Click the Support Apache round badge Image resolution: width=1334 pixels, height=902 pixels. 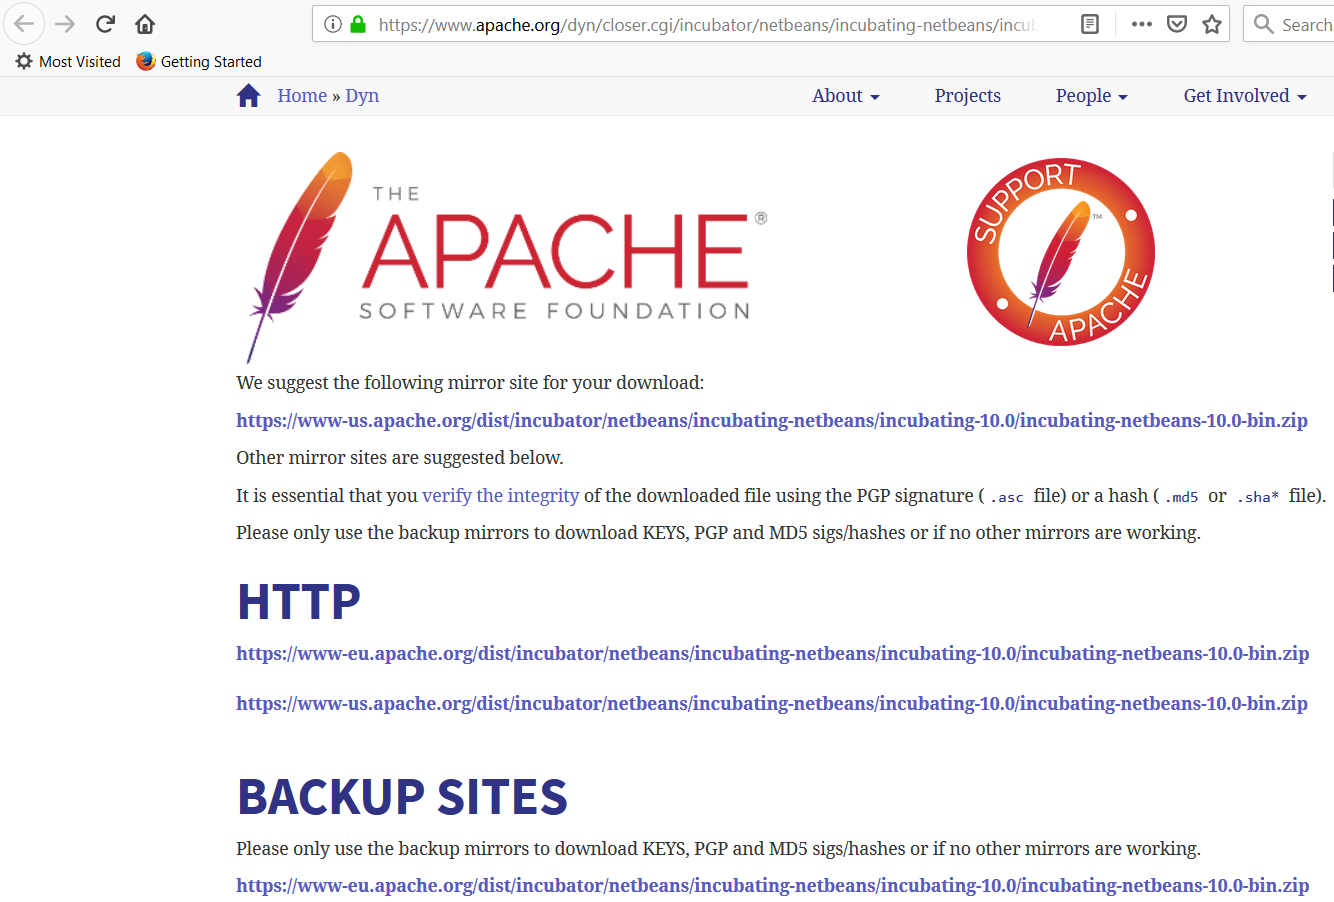tap(1061, 252)
